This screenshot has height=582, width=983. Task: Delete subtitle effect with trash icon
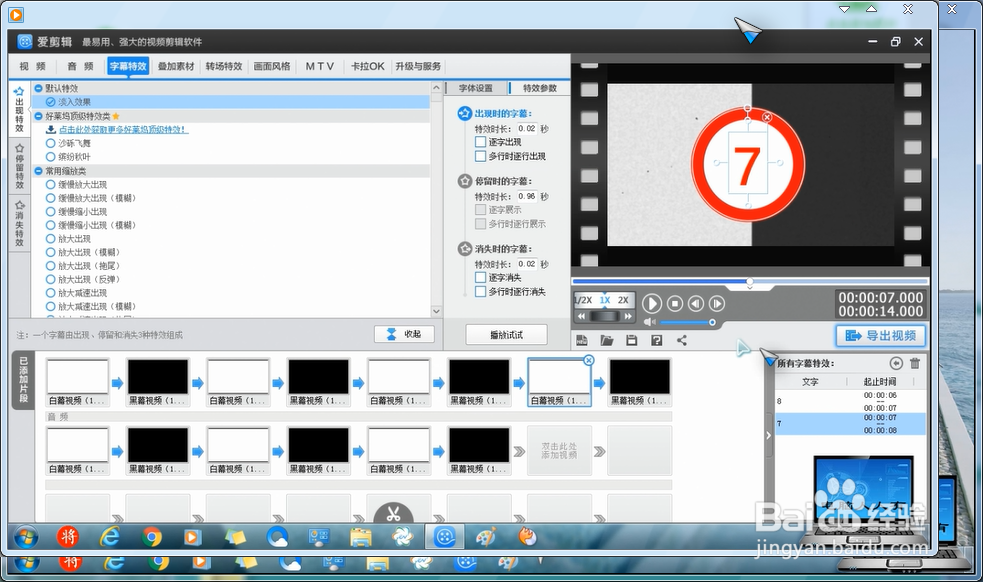coord(915,363)
